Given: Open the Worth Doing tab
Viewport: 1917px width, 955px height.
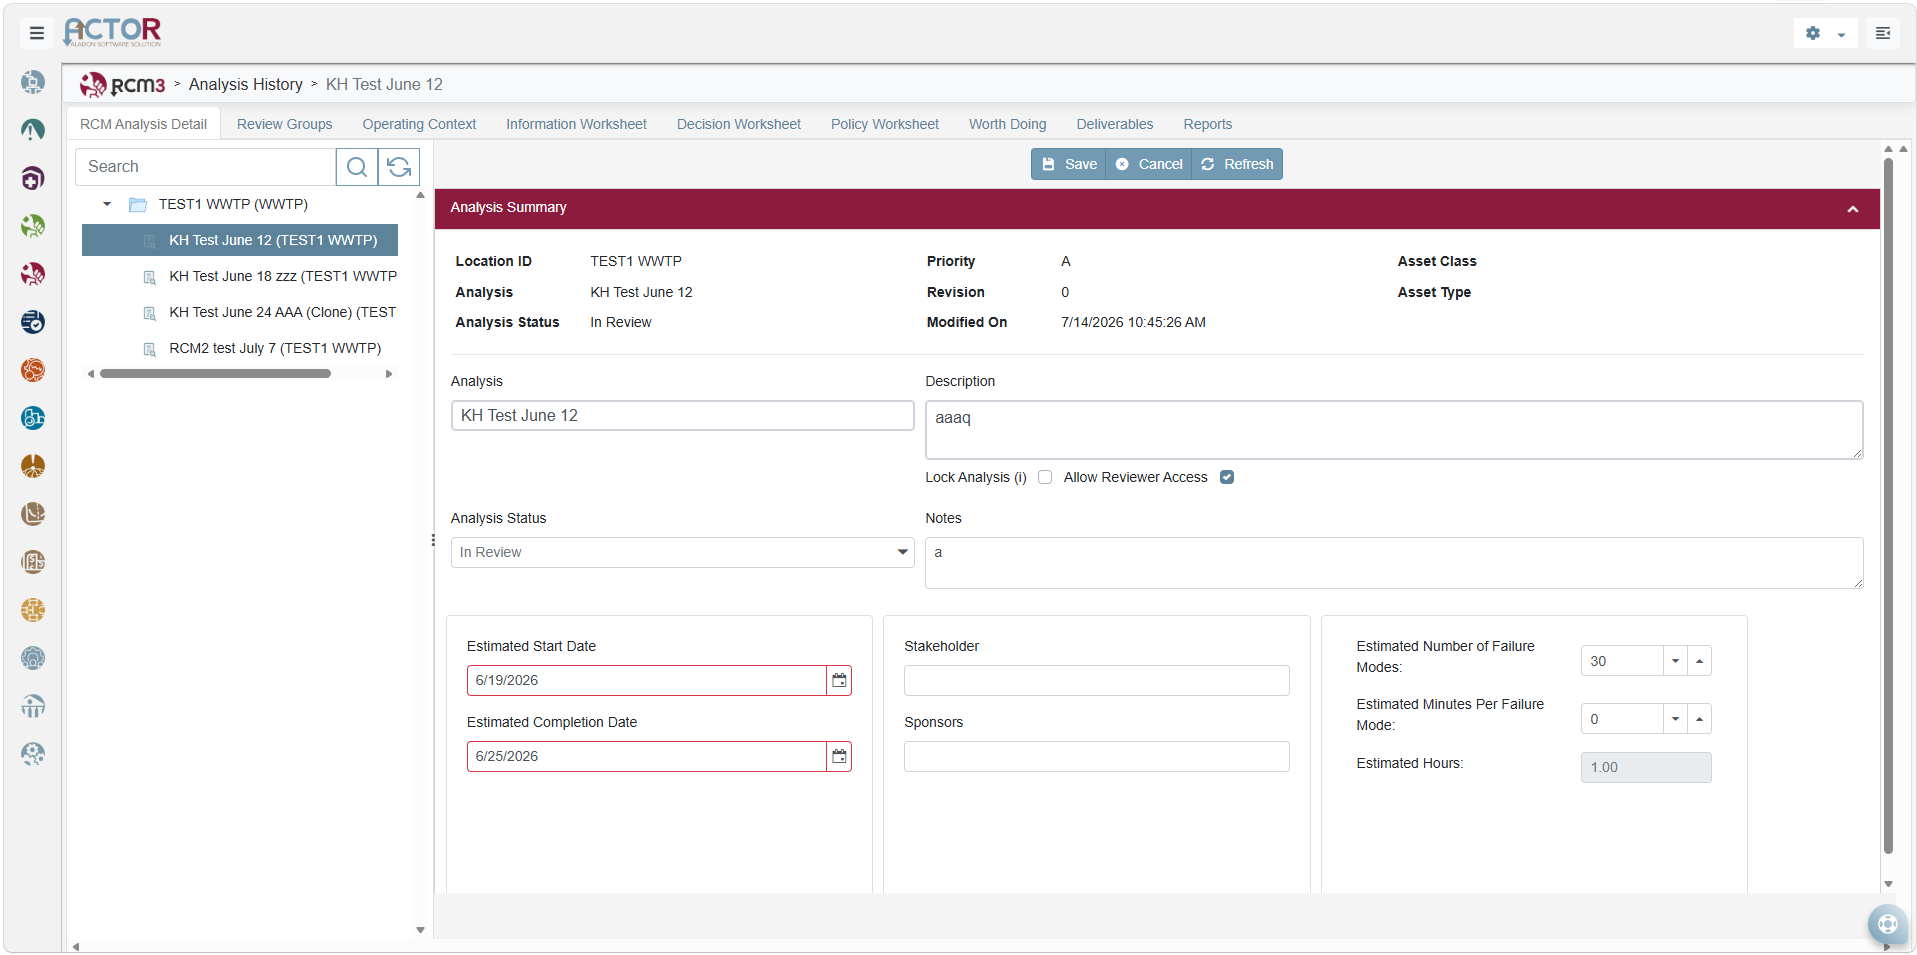Looking at the screenshot, I should pyautogui.click(x=1007, y=124).
